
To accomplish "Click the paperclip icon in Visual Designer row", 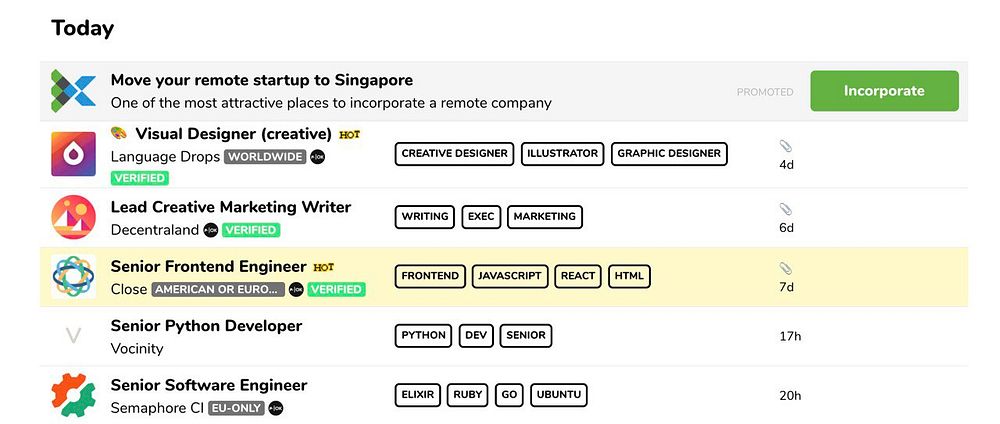I will click(786, 147).
